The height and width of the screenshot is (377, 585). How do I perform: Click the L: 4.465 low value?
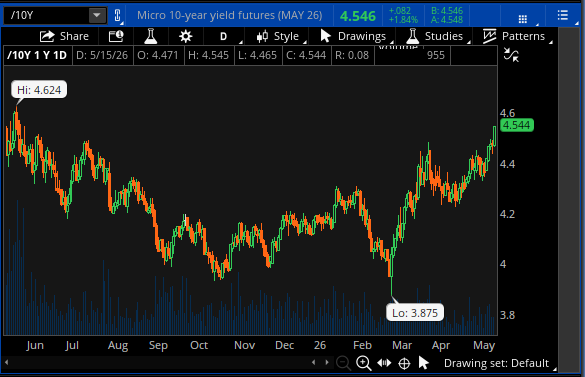(x=257, y=55)
